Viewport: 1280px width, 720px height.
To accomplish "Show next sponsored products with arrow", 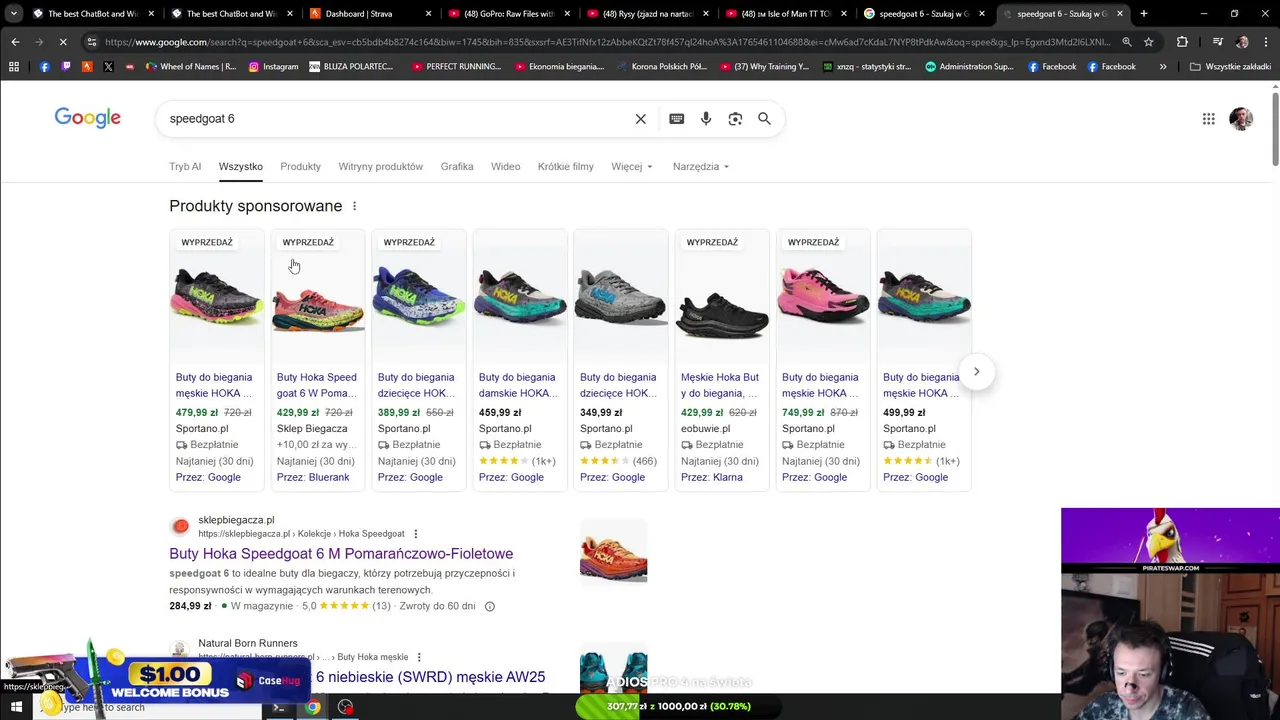I will pos(977,372).
